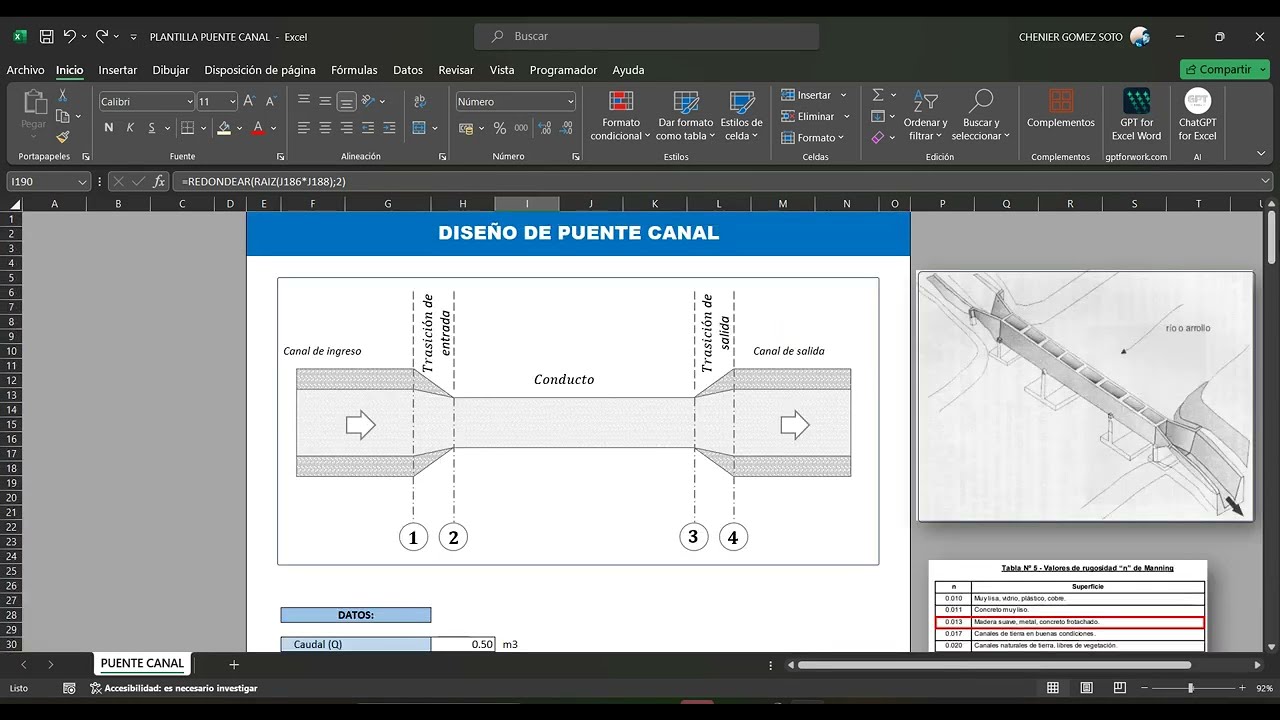The width and height of the screenshot is (1280, 720).
Task: Open the Calibri font name dropdown
Action: [x=189, y=102]
